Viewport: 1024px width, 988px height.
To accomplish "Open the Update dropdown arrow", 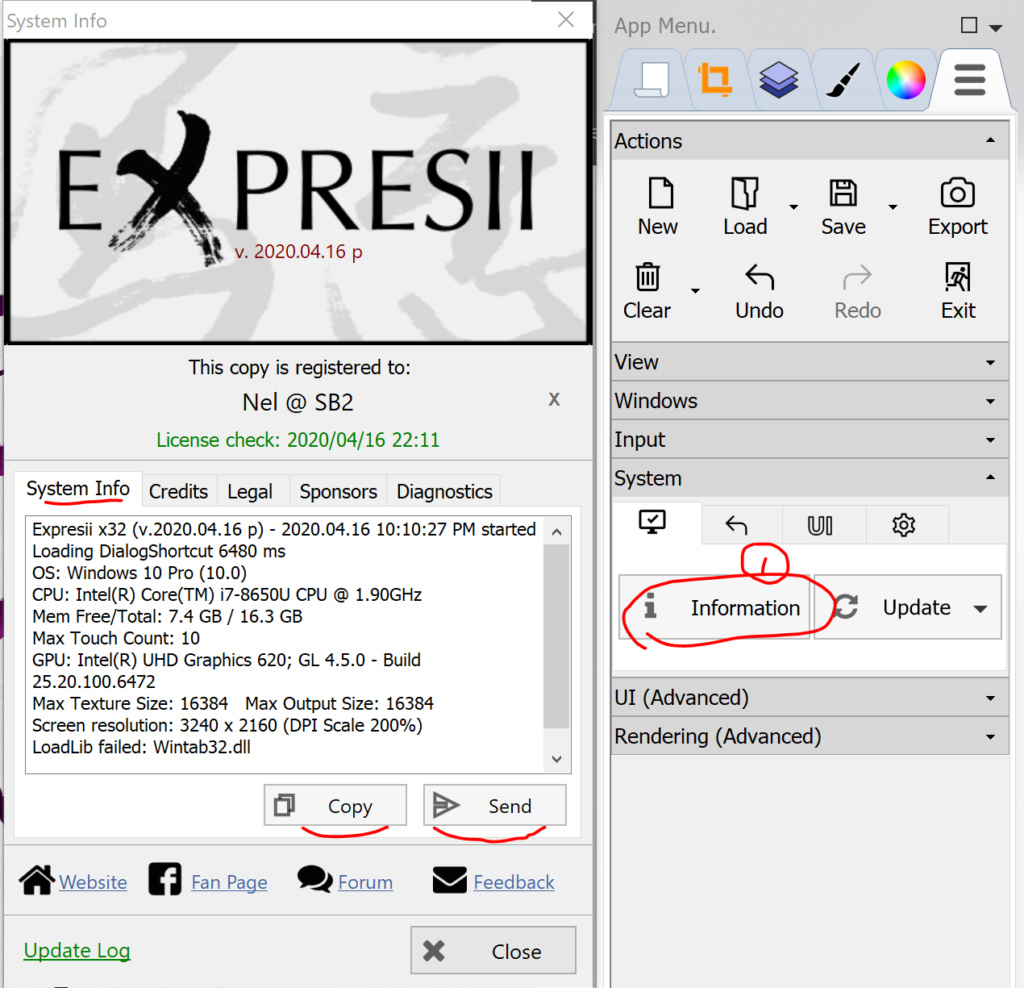I will (981, 609).
